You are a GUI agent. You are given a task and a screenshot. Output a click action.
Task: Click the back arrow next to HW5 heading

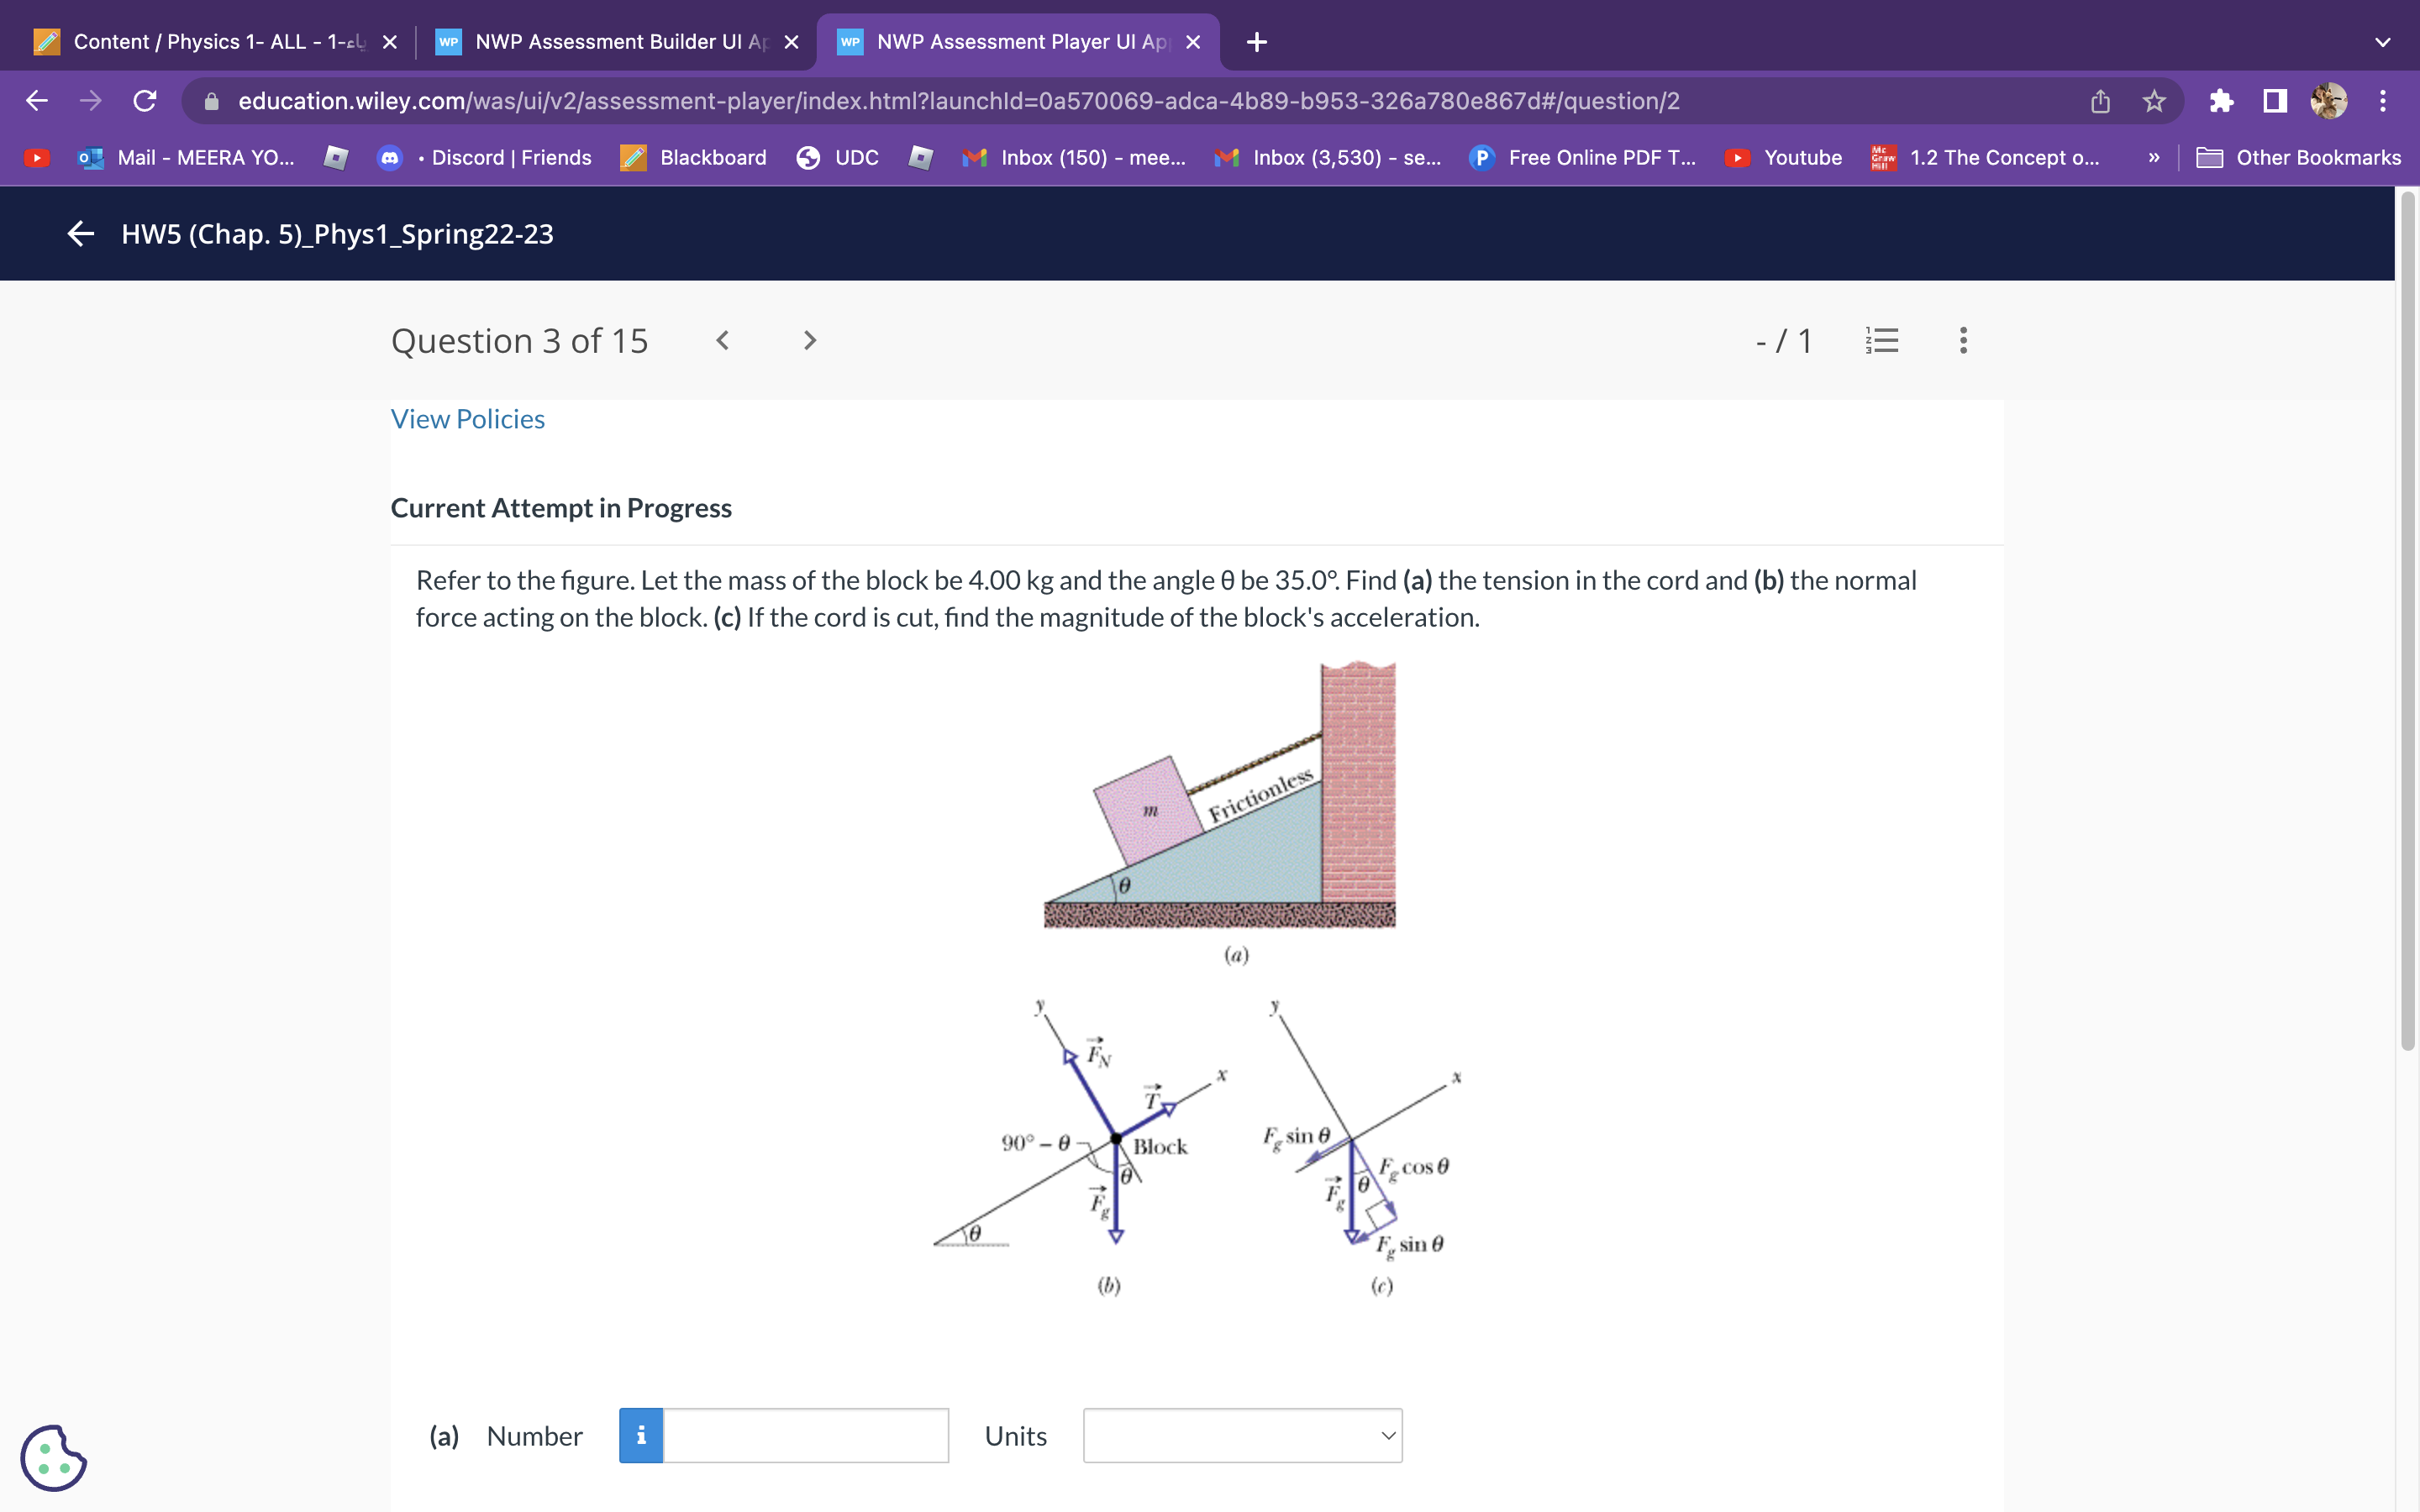[x=79, y=234]
